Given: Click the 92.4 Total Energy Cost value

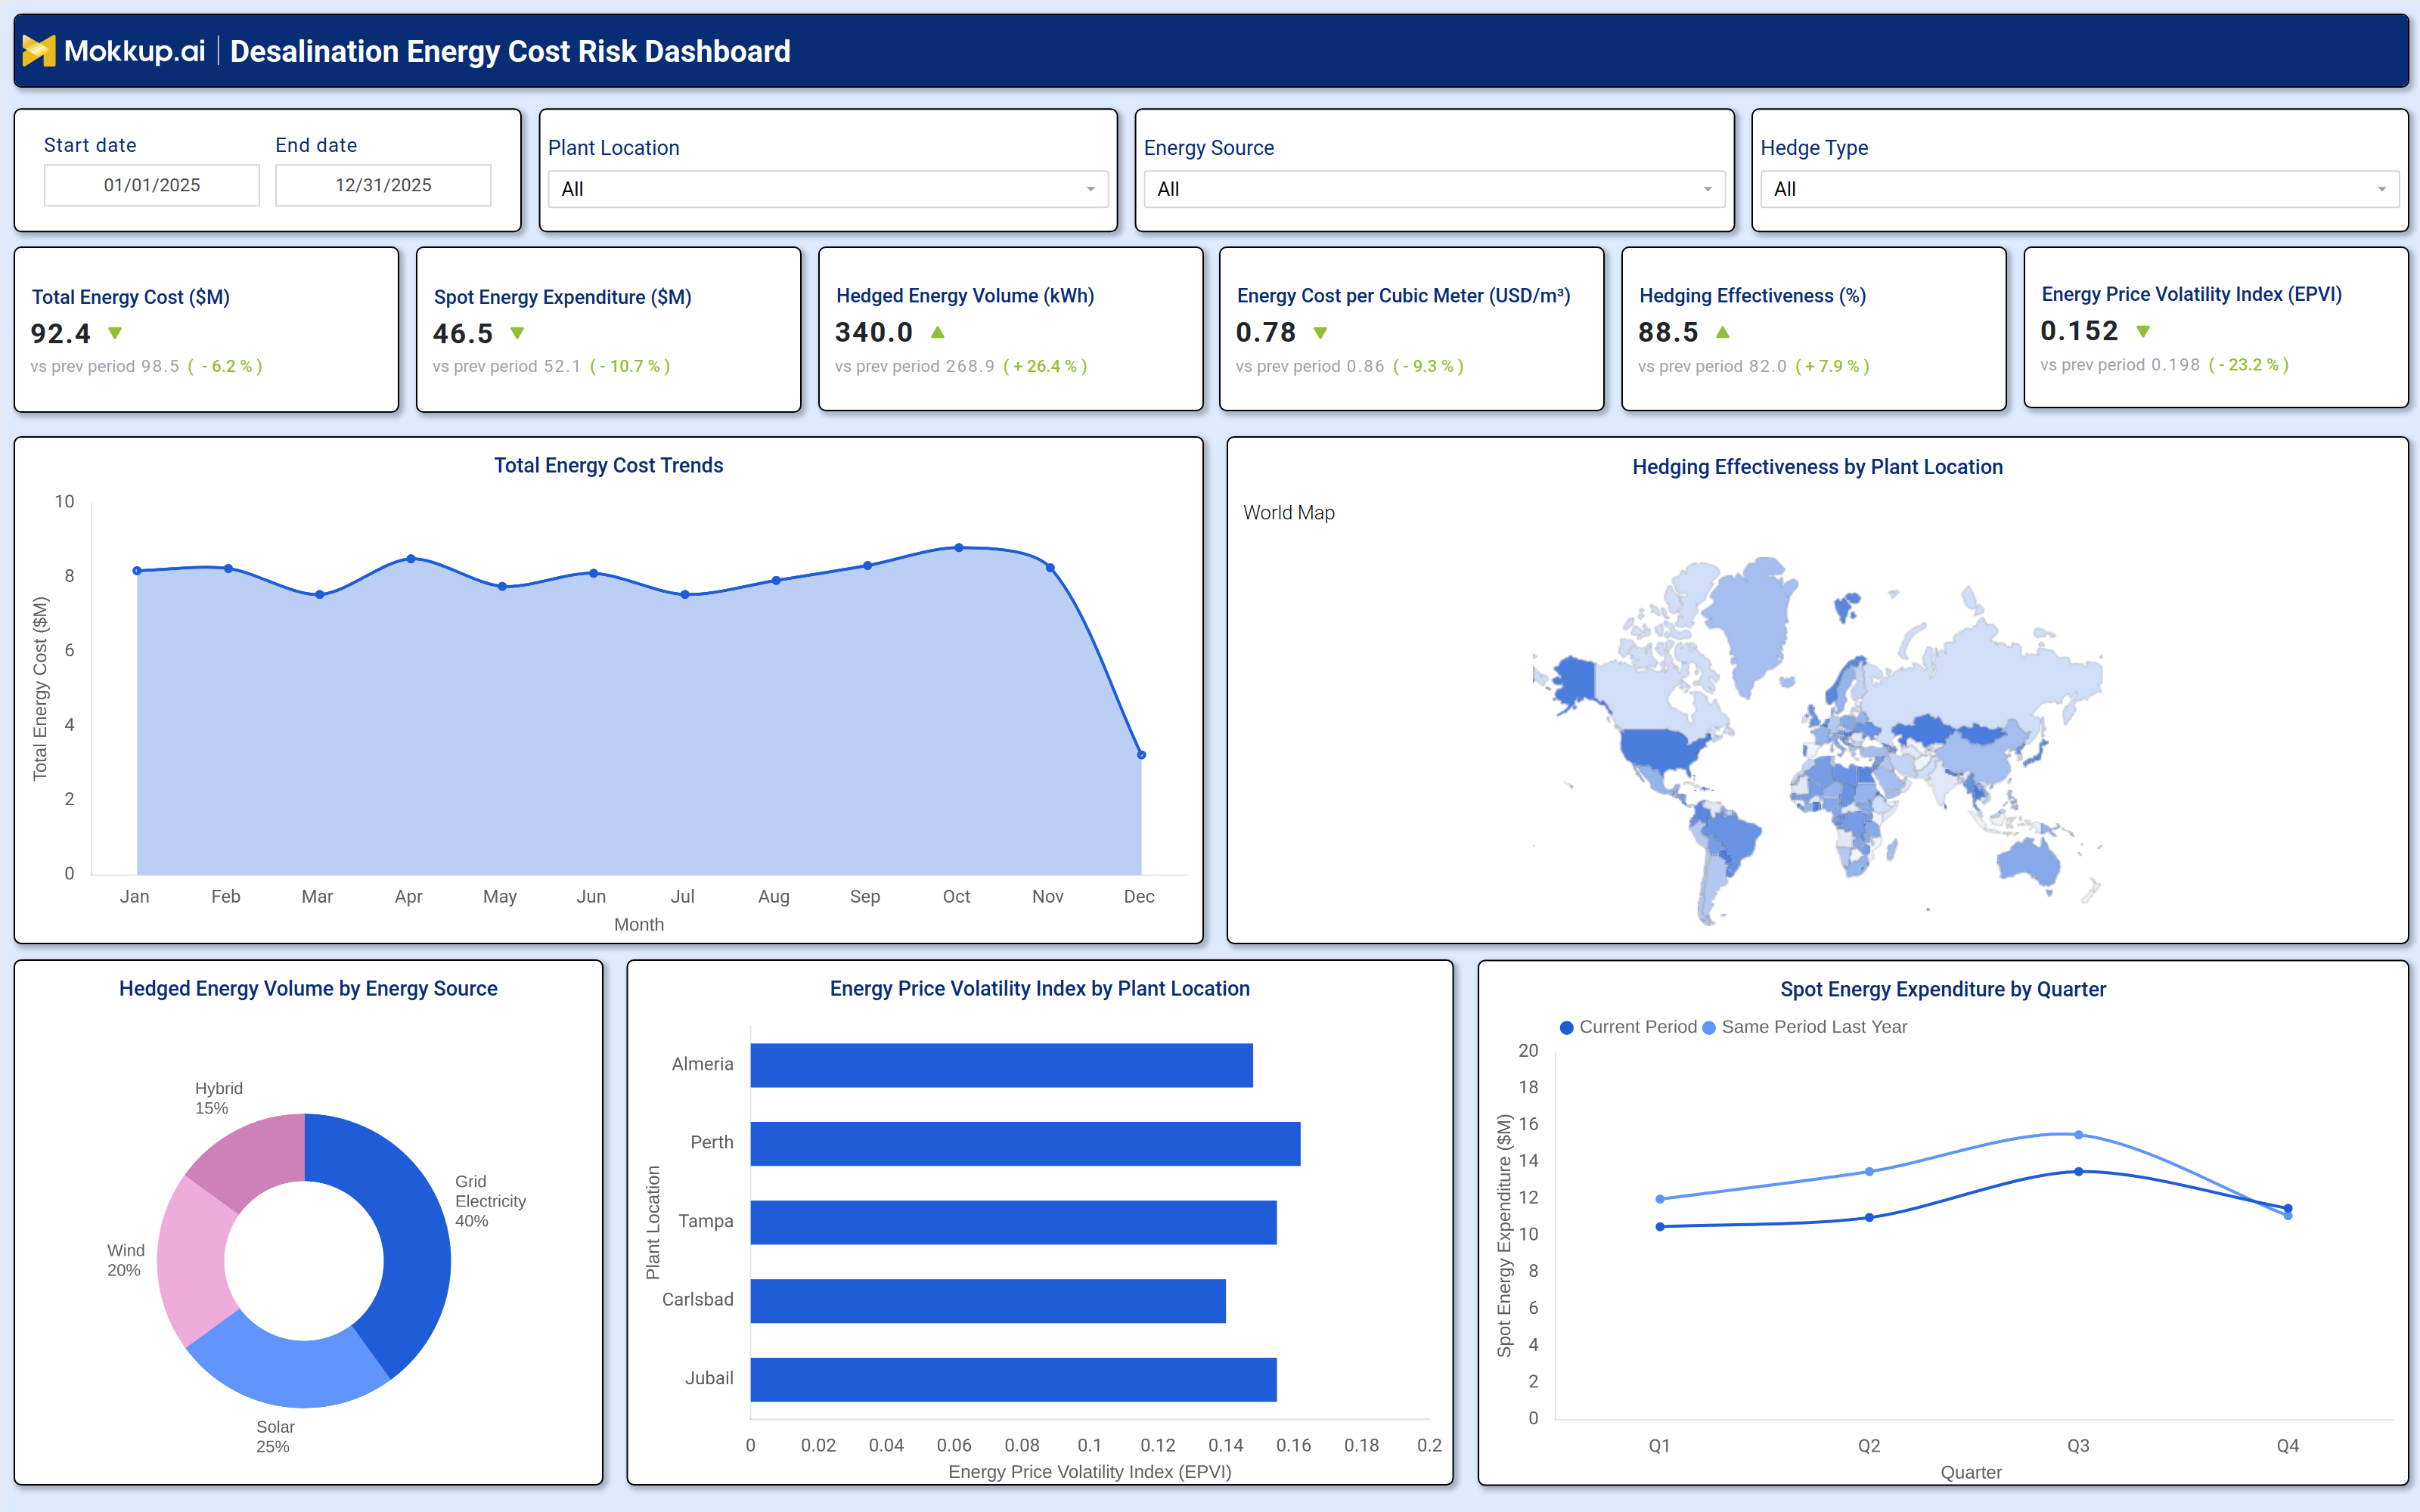Looking at the screenshot, I should [60, 333].
